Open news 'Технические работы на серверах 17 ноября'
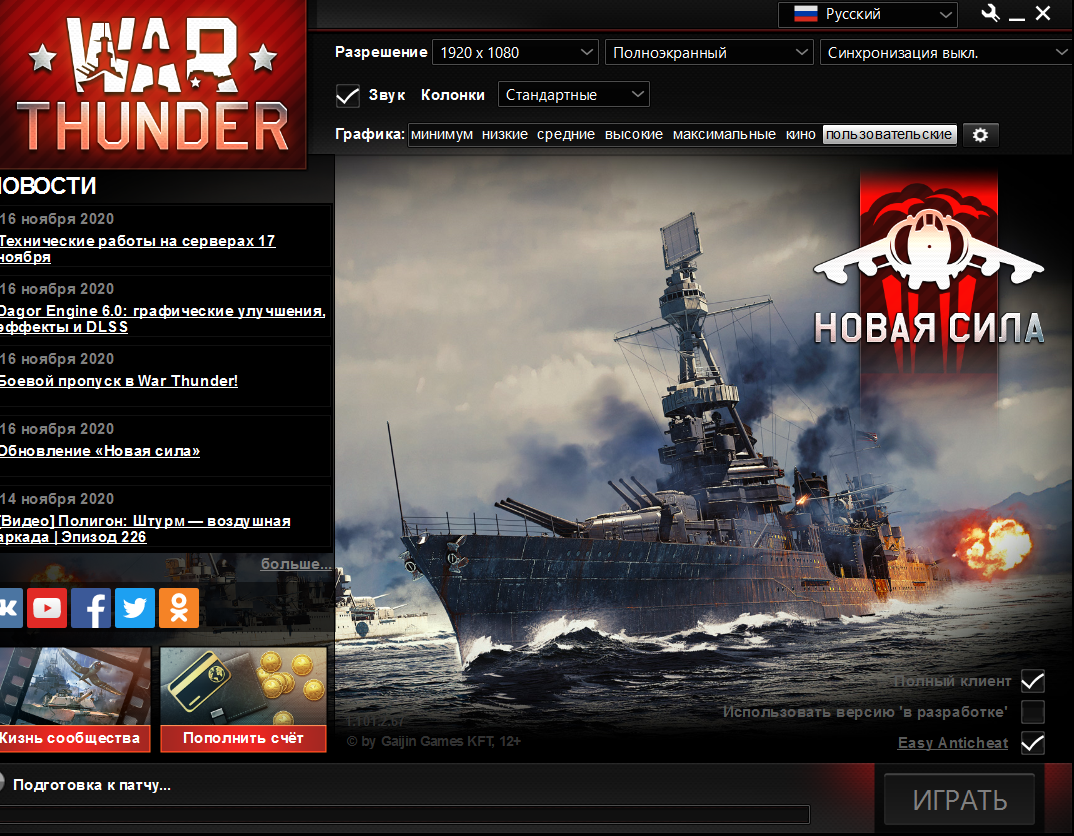 [137, 249]
